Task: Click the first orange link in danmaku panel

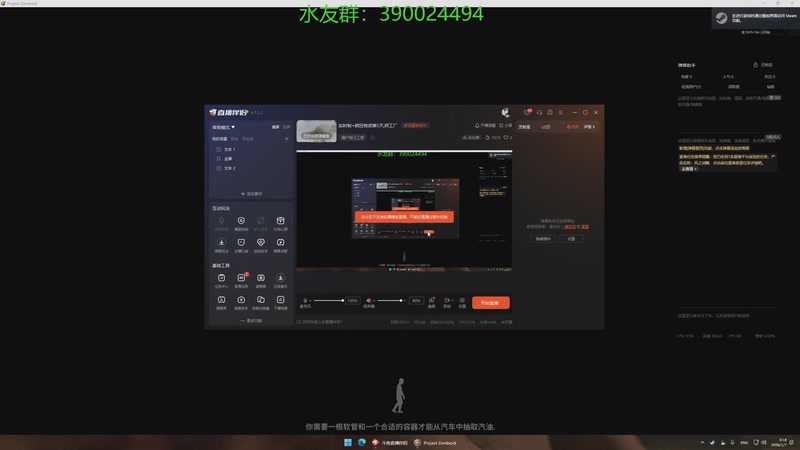Action: [568, 227]
